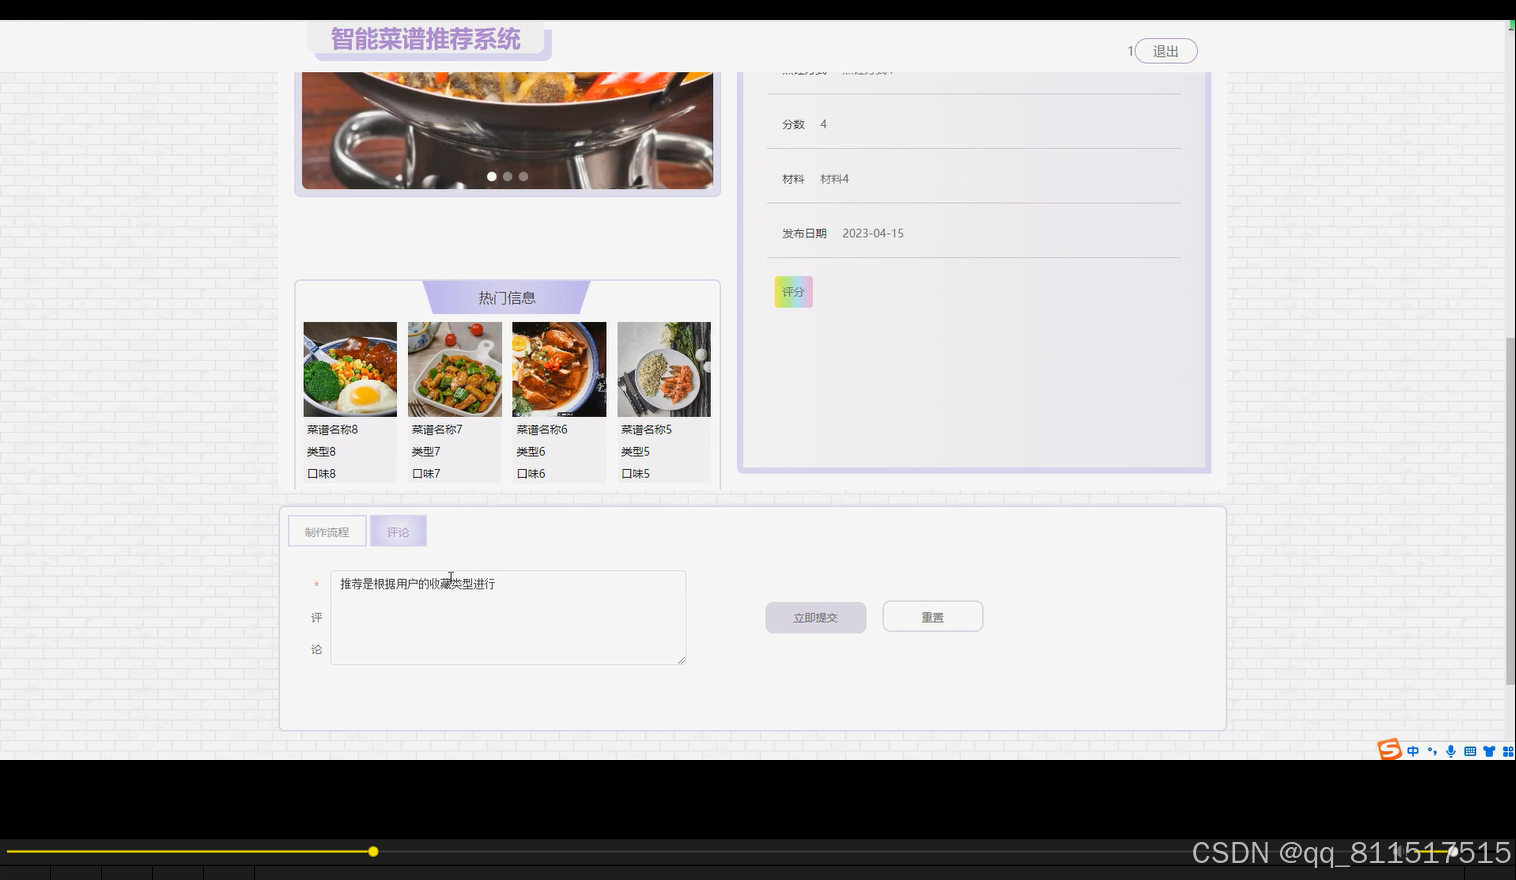Click text 口味7
Viewport: 1516px width, 880px height.
[426, 474]
